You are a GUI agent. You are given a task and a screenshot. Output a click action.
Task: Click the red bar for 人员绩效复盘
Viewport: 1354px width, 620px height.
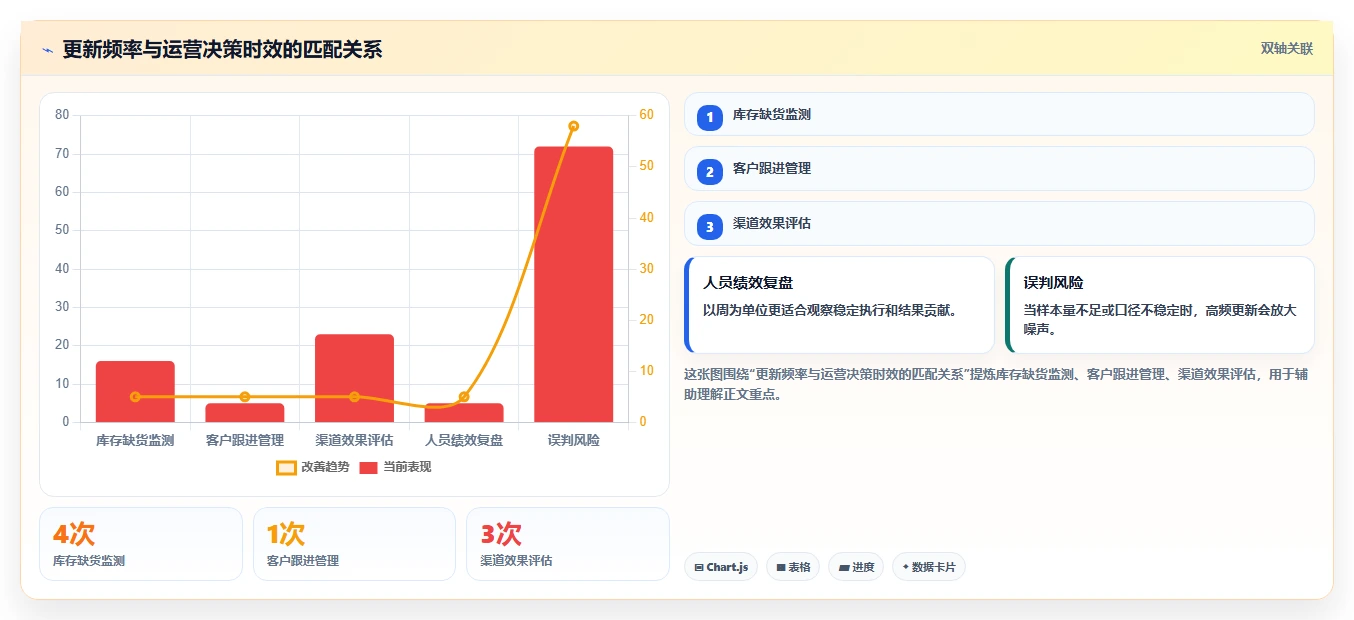464,413
